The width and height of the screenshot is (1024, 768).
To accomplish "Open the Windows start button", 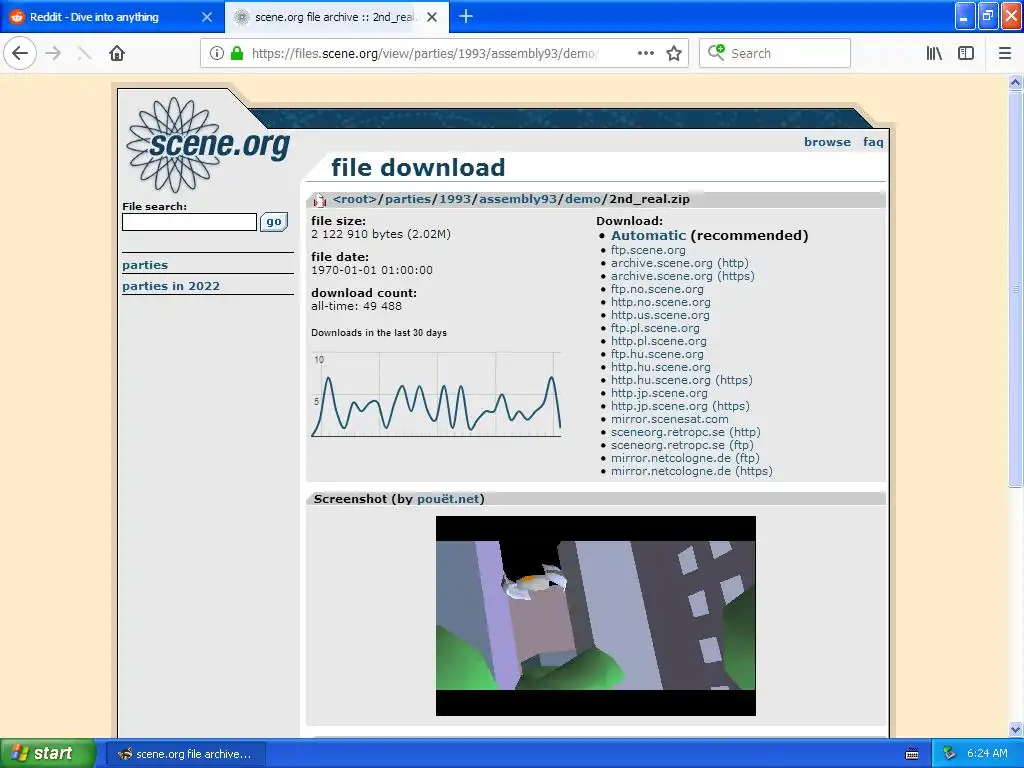I will click(x=48, y=754).
